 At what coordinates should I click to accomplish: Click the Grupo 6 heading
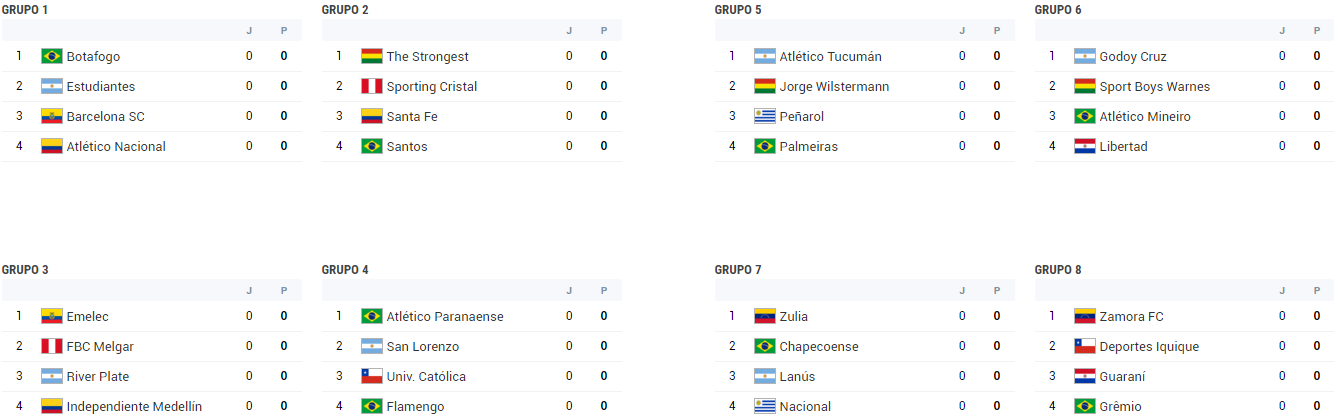(1058, 10)
